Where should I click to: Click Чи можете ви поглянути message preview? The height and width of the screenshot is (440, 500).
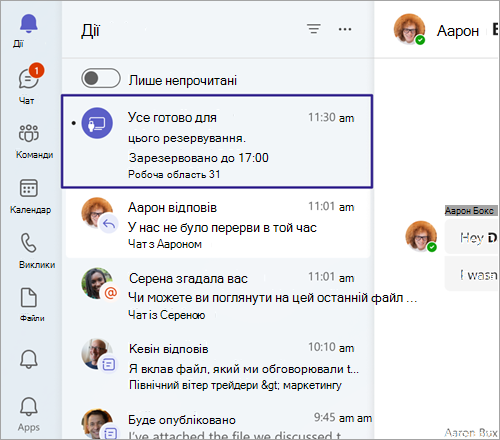tap(273, 298)
